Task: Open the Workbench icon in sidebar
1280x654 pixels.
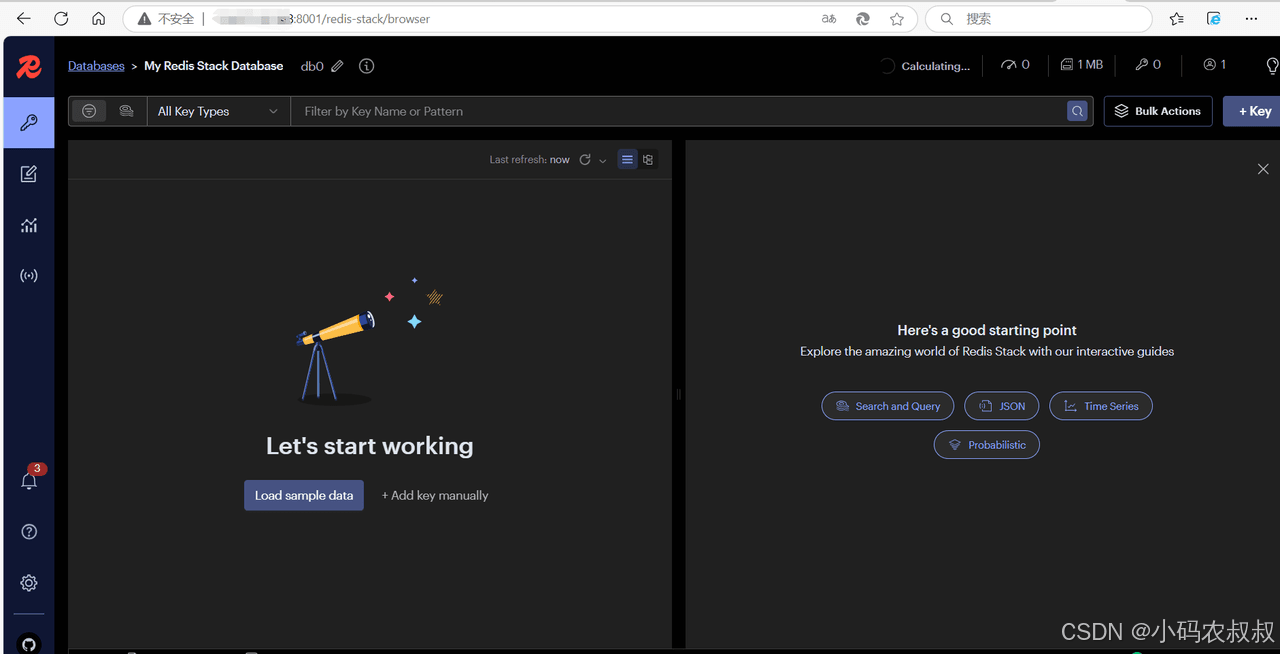Action: [29, 174]
